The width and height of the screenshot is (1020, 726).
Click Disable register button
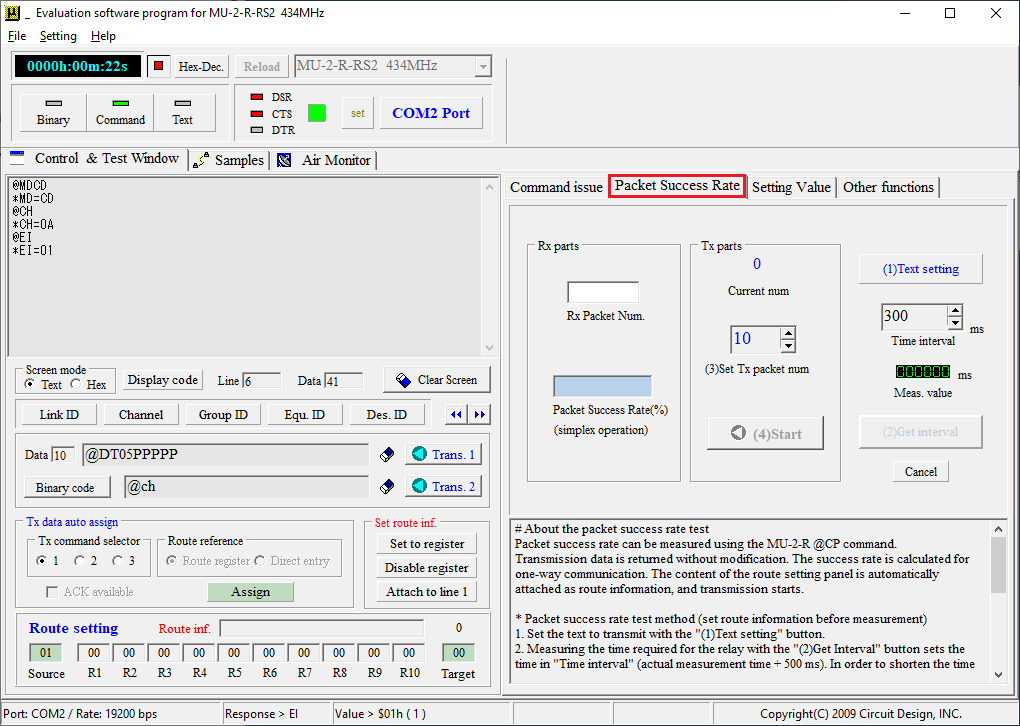pos(427,567)
